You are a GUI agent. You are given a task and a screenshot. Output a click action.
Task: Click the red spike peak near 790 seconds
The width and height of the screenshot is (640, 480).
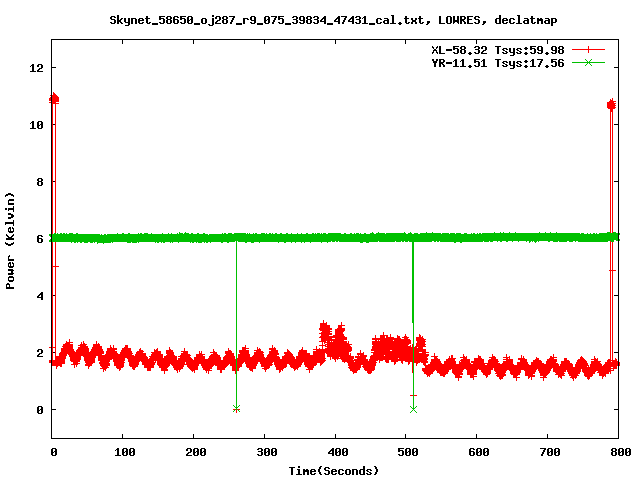(611, 105)
